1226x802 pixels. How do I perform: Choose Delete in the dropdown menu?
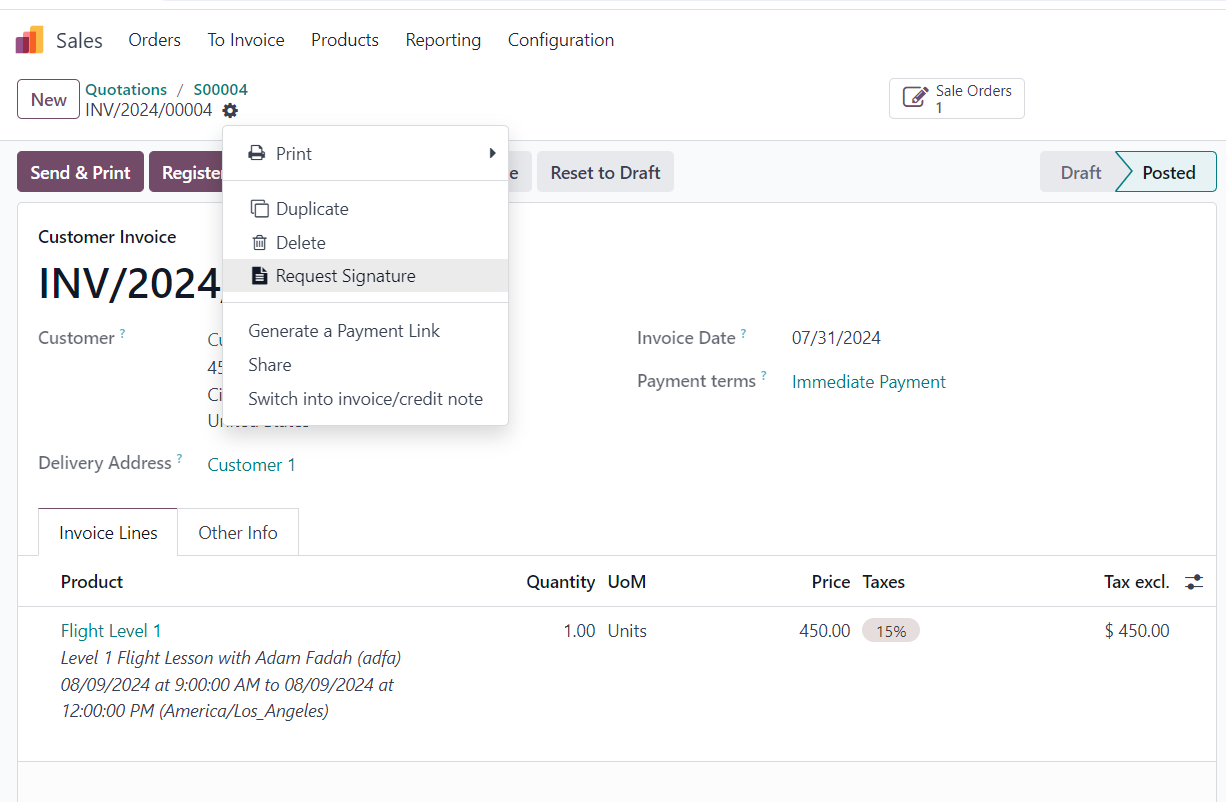tap(366, 243)
